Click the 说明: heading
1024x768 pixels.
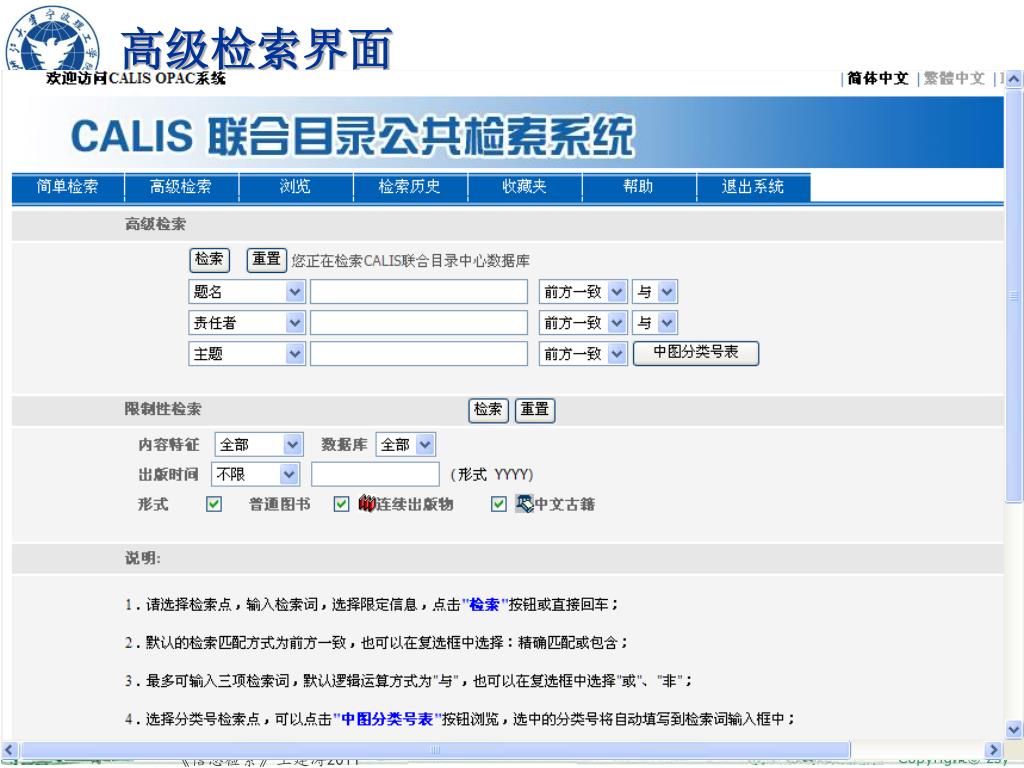(x=142, y=558)
